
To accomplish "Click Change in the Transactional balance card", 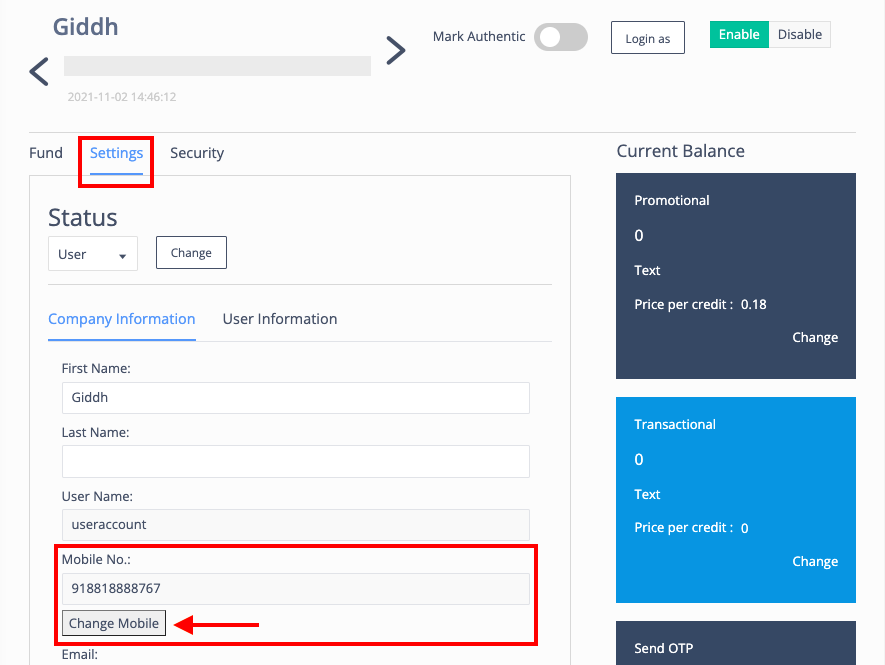I will [x=815, y=562].
